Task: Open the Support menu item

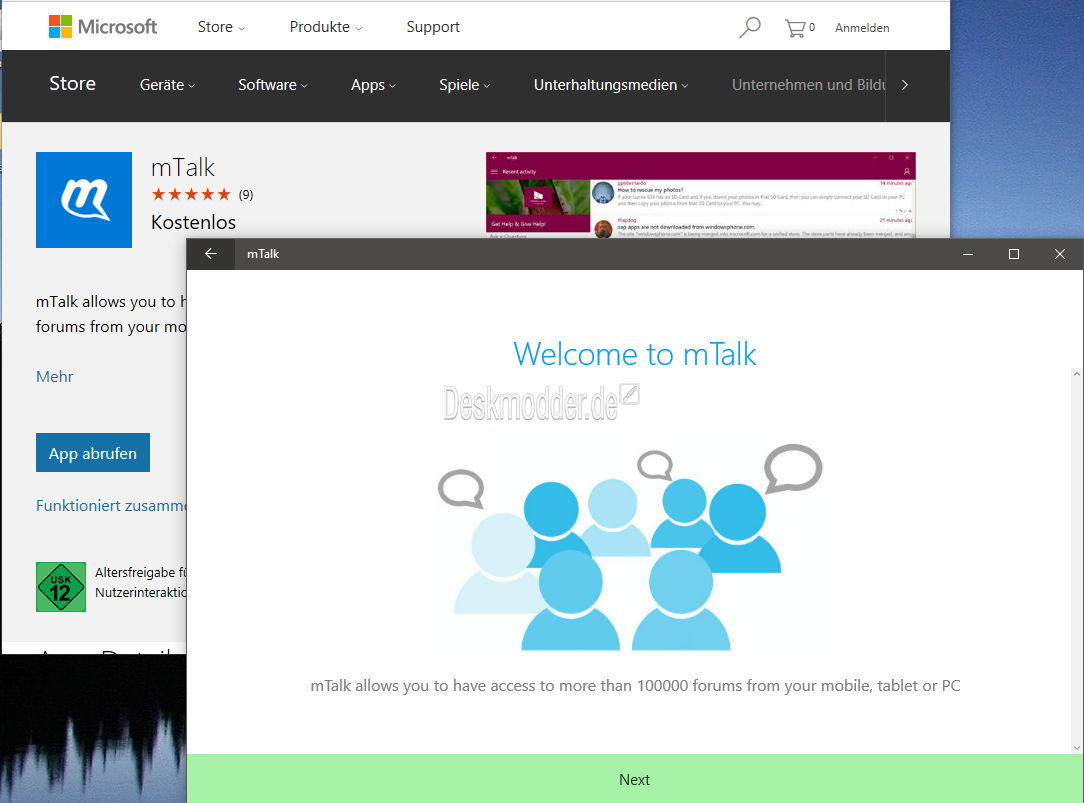Action: point(433,27)
